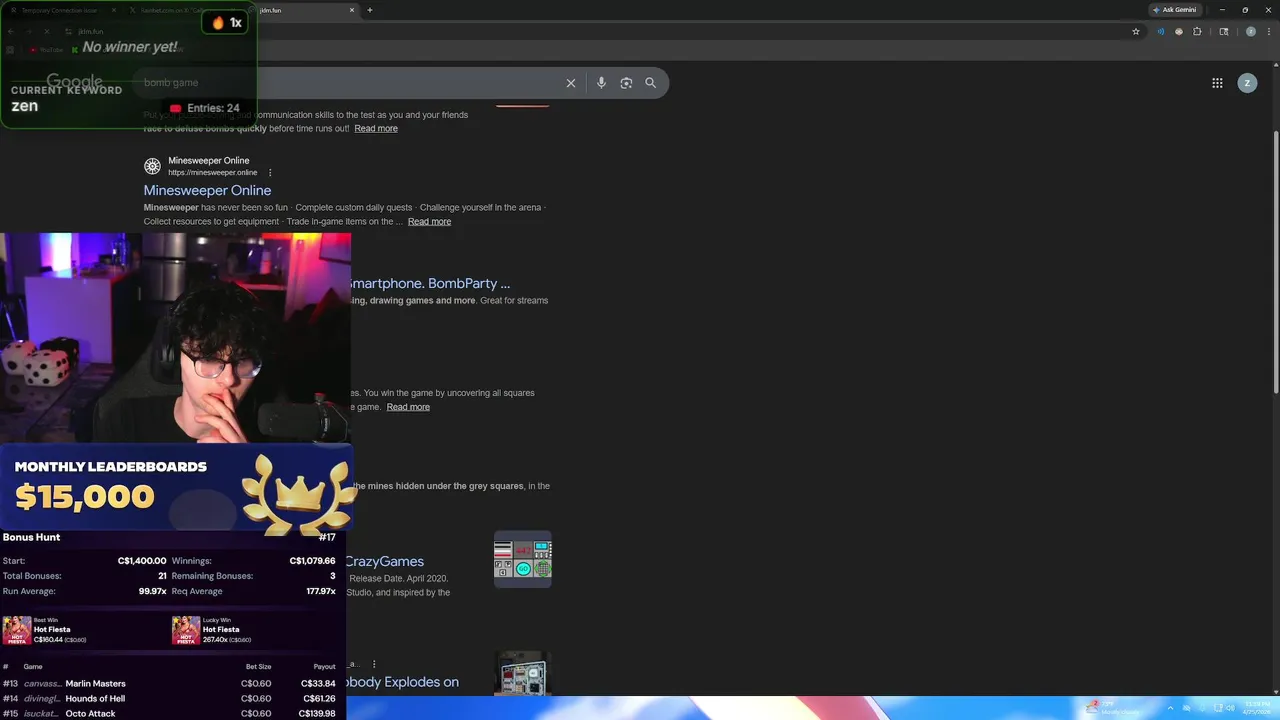This screenshot has height=720, width=1280.
Task: Click the taskbar network display icon
Action: pyautogui.click(x=1216, y=708)
